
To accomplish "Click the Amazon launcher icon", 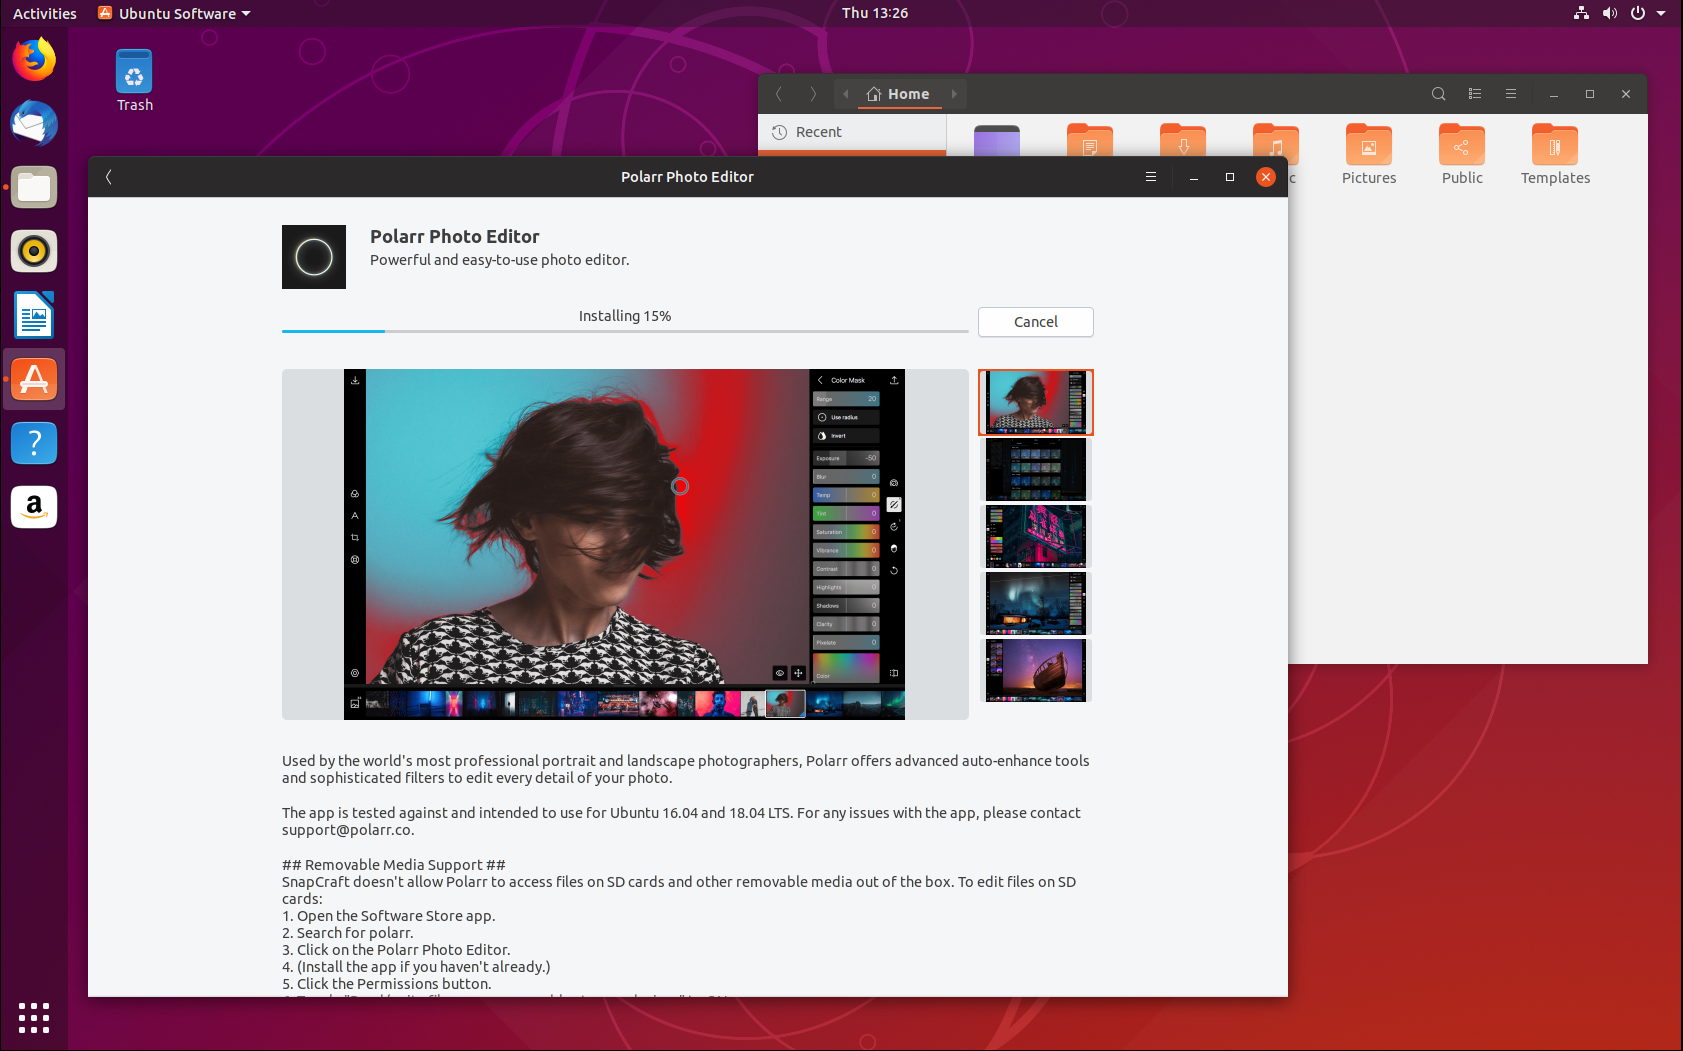I will [34, 507].
